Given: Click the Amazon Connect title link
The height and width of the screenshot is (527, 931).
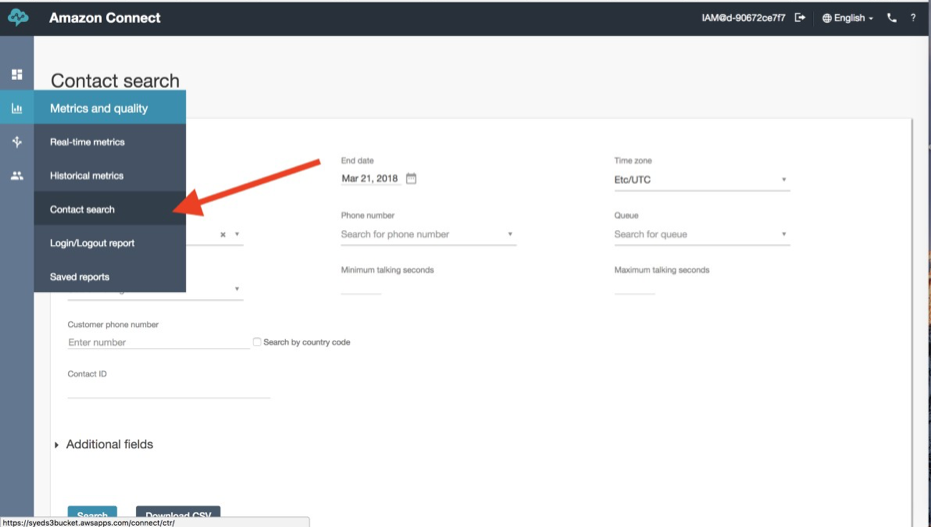Looking at the screenshot, I should point(104,18).
